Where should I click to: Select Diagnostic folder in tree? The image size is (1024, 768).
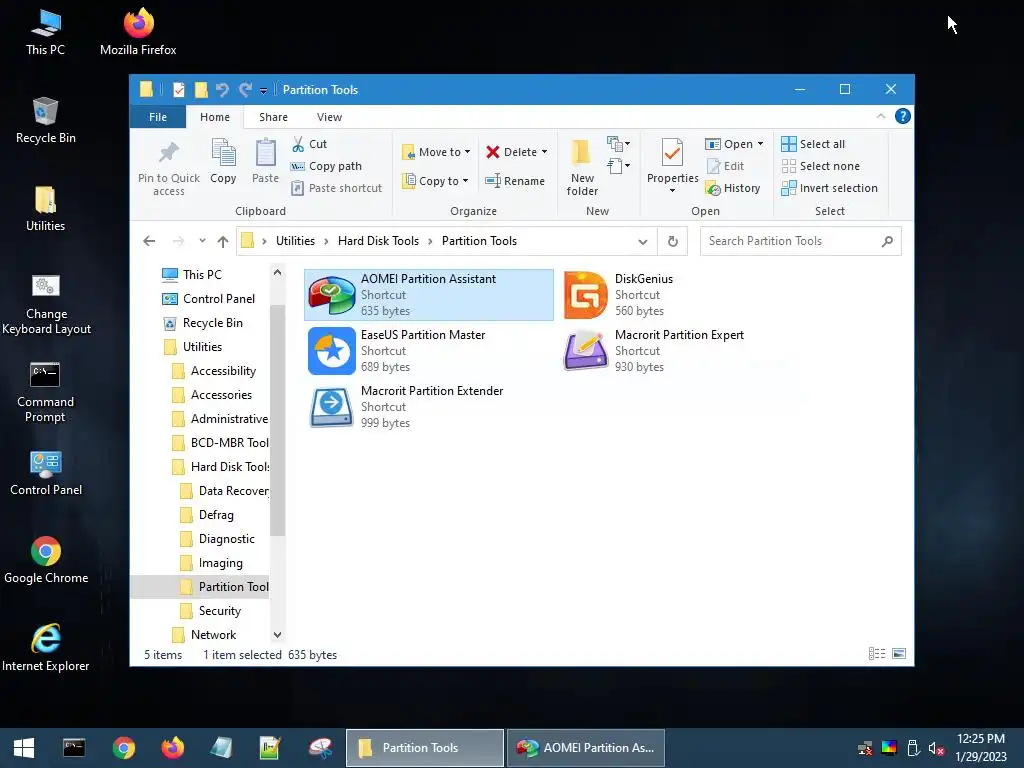[226, 539]
